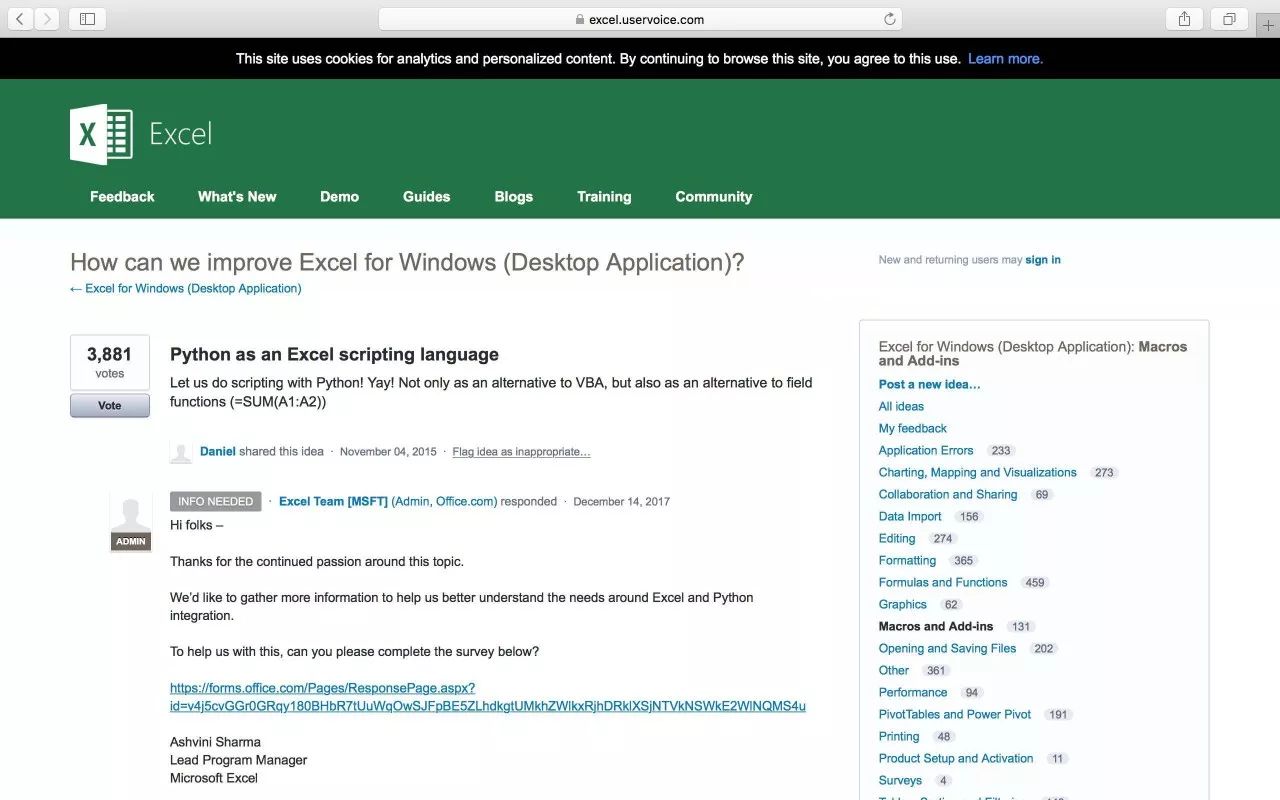Go back to Excel for Windows forum link

(x=186, y=288)
